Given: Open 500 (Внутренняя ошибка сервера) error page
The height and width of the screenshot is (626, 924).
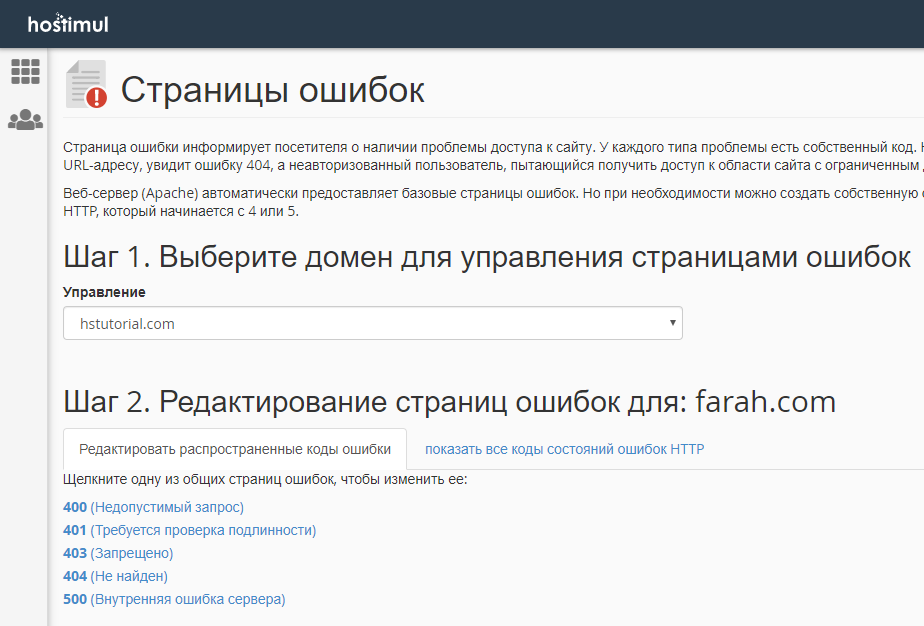Looking at the screenshot, I should point(174,599).
